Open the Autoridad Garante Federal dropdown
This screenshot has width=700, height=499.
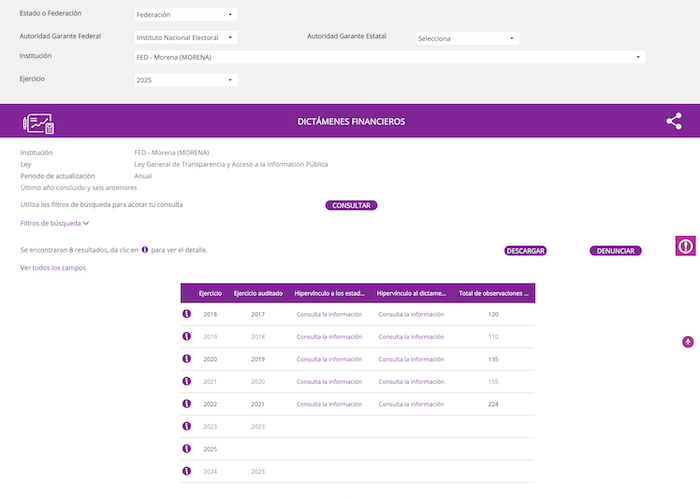pos(185,37)
